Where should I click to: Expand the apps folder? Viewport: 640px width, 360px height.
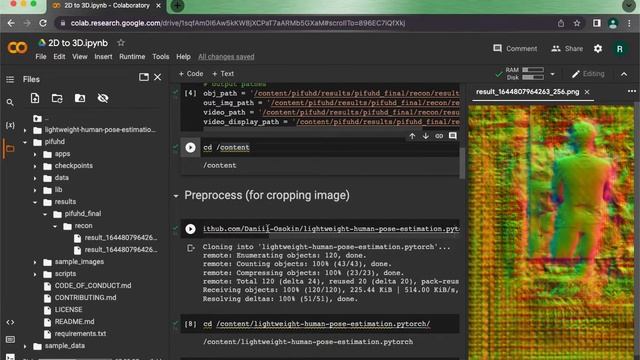[x=35, y=154]
